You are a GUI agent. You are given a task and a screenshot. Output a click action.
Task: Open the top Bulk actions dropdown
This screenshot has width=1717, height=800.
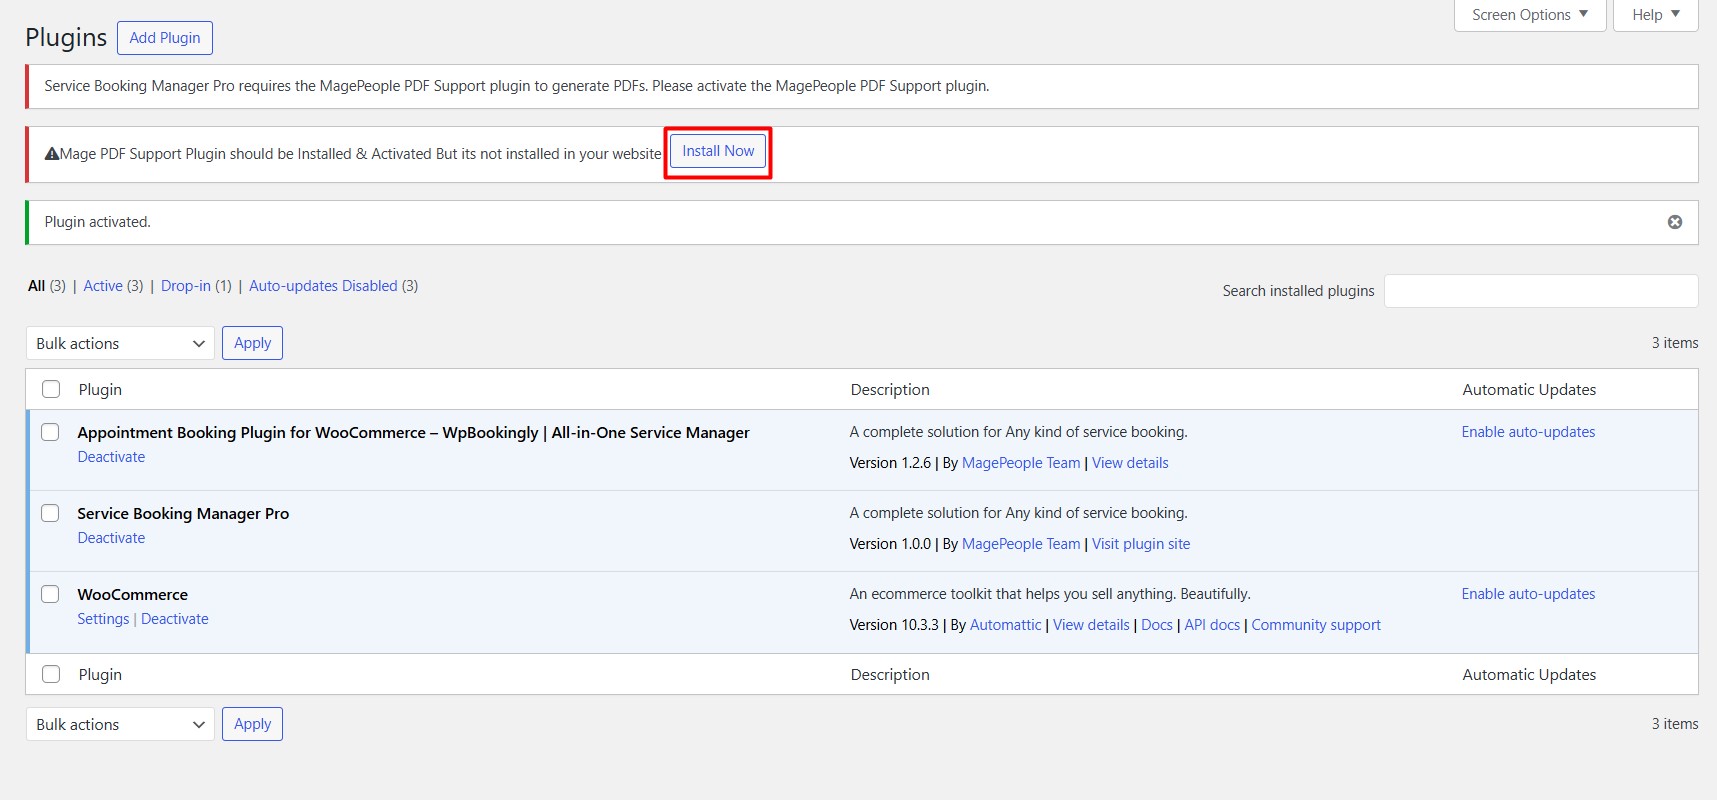tap(120, 343)
